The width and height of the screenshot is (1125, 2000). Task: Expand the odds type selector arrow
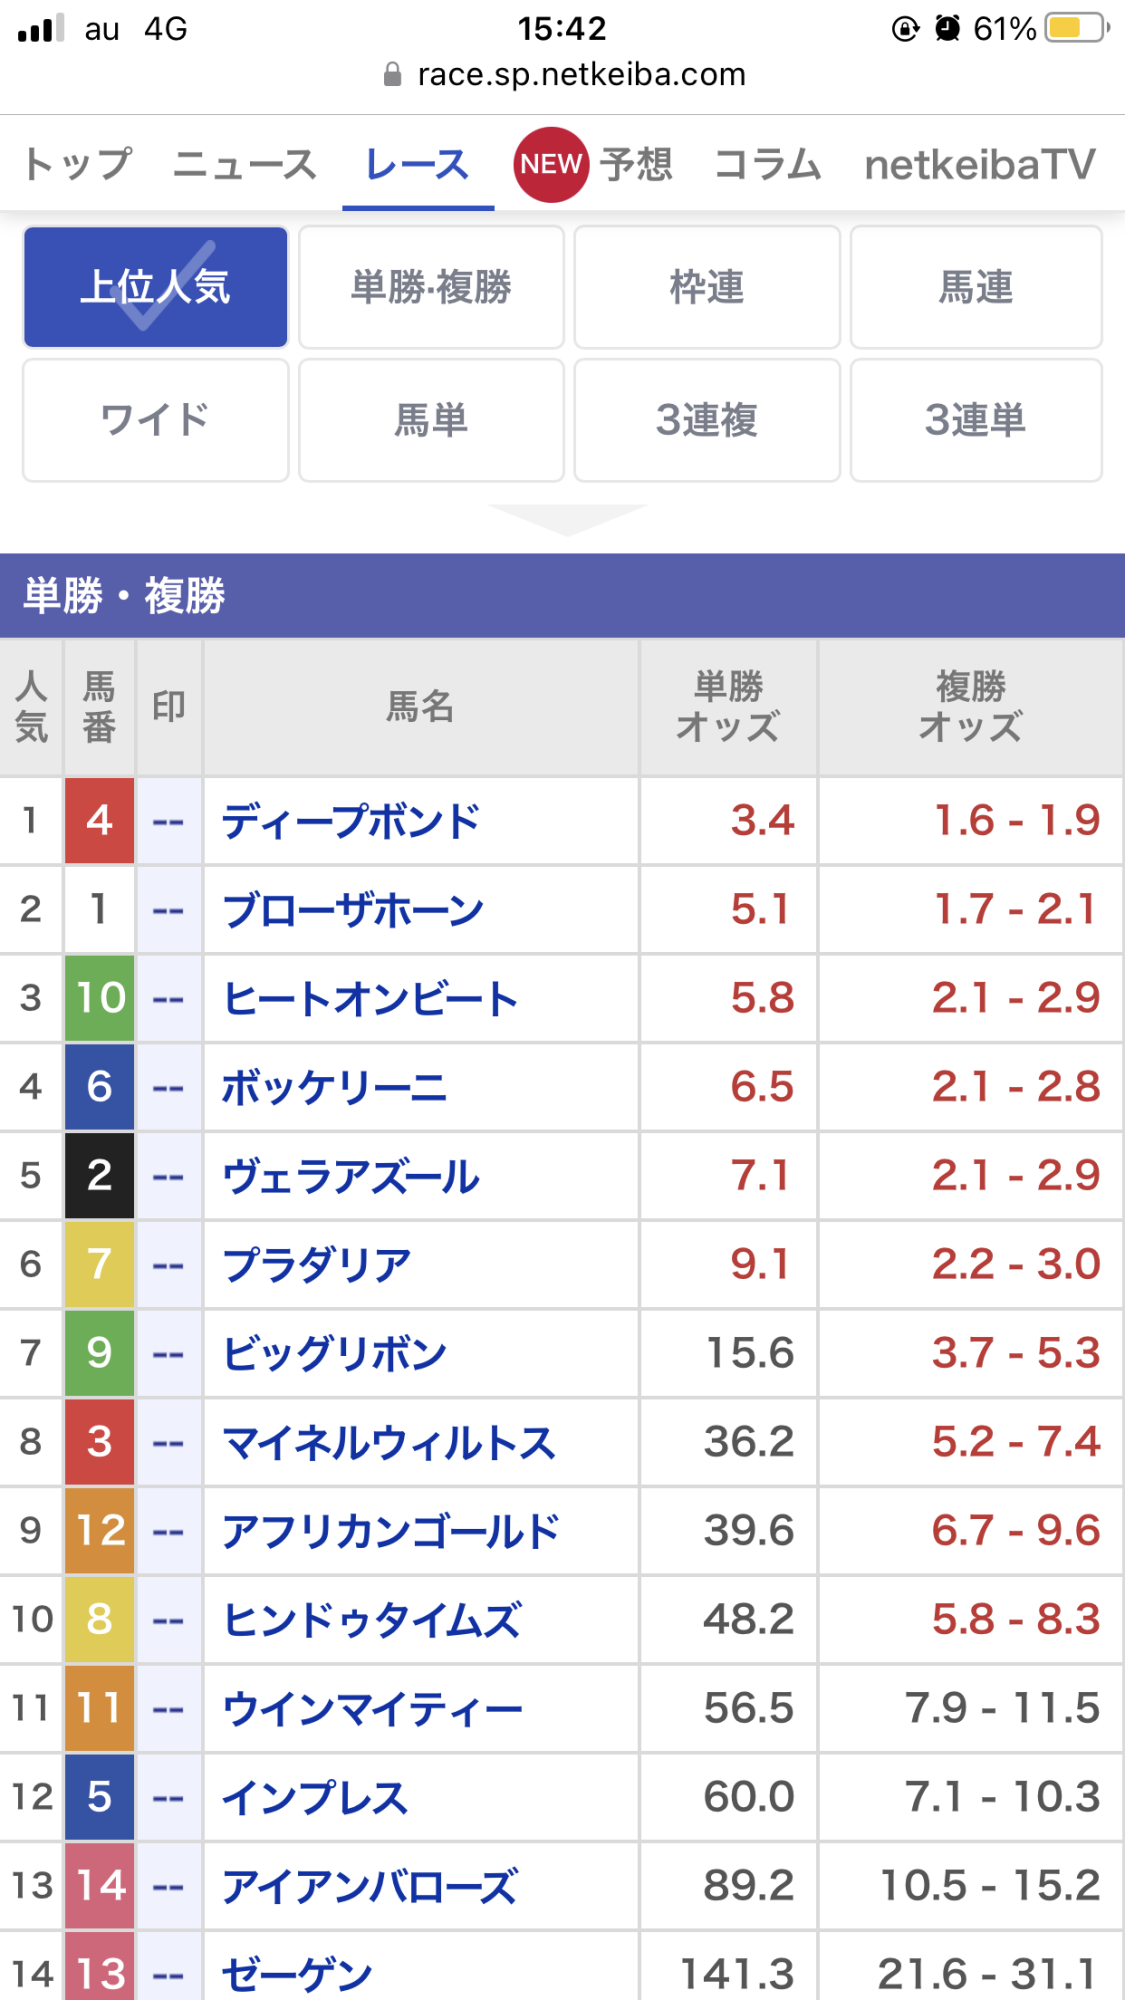point(567,519)
